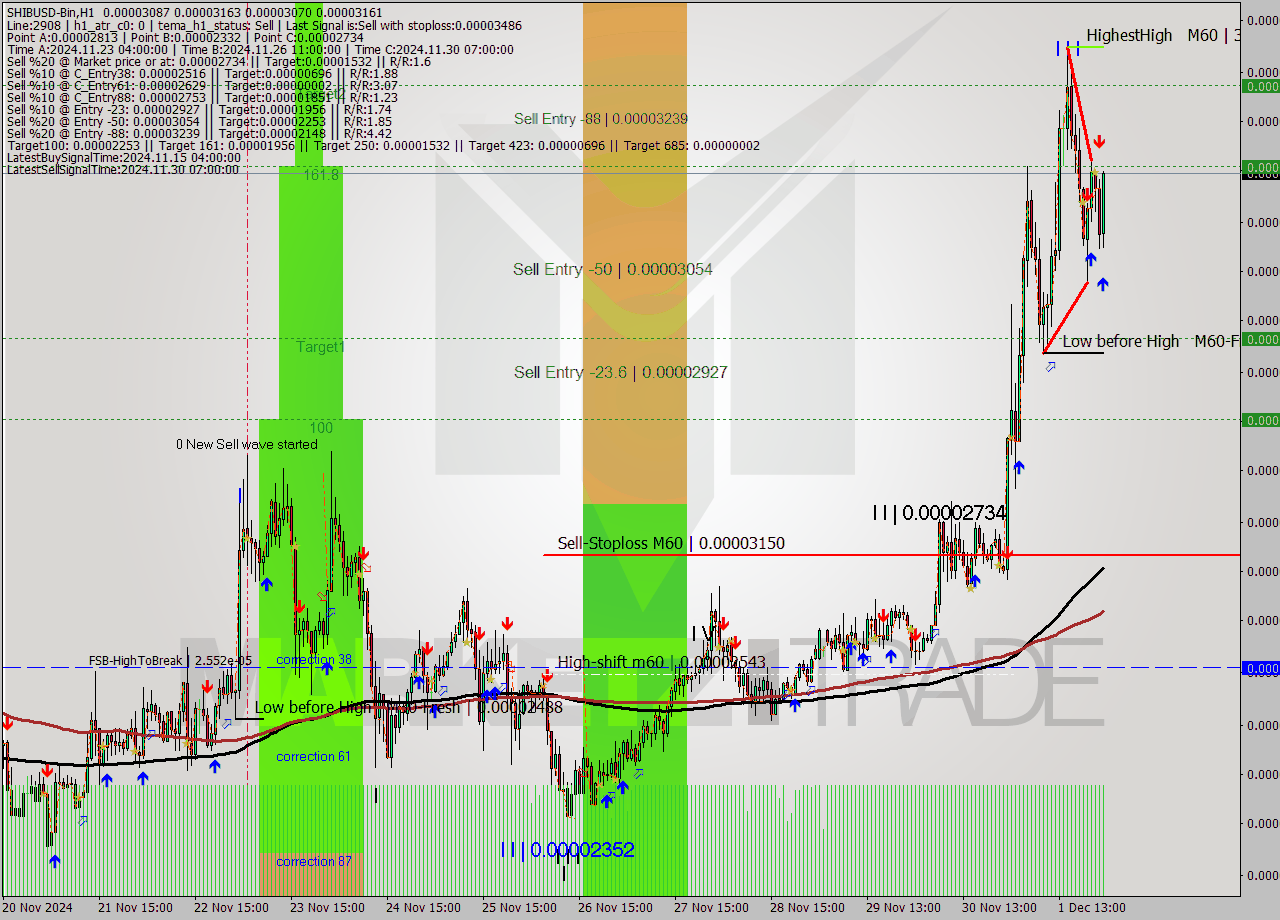Click the 'Sell %10 @ C_Entry61' line

click(x=202, y=85)
